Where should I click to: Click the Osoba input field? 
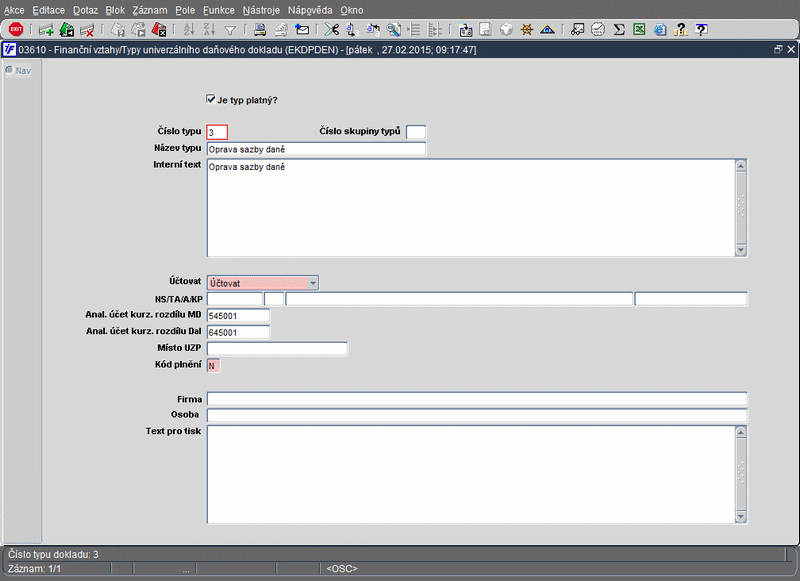tap(477, 415)
